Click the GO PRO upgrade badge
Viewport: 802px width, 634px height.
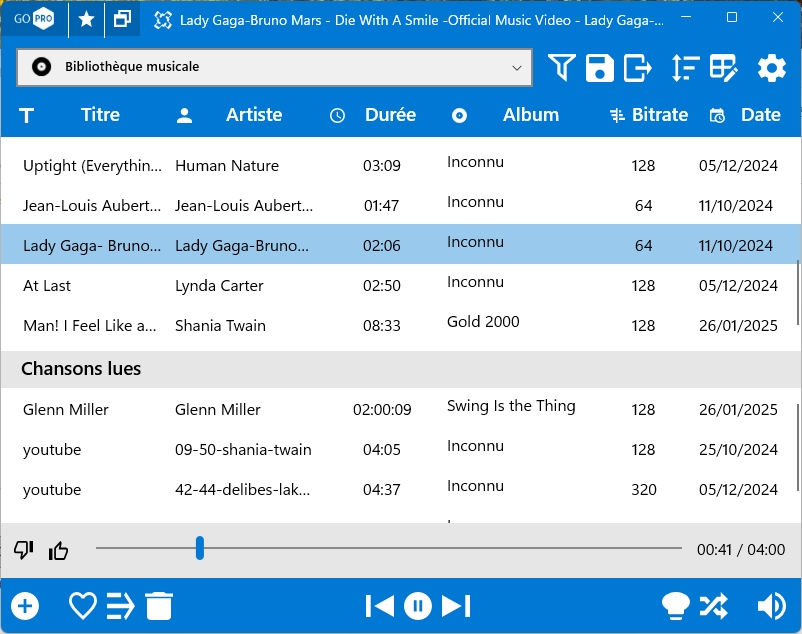point(34,19)
